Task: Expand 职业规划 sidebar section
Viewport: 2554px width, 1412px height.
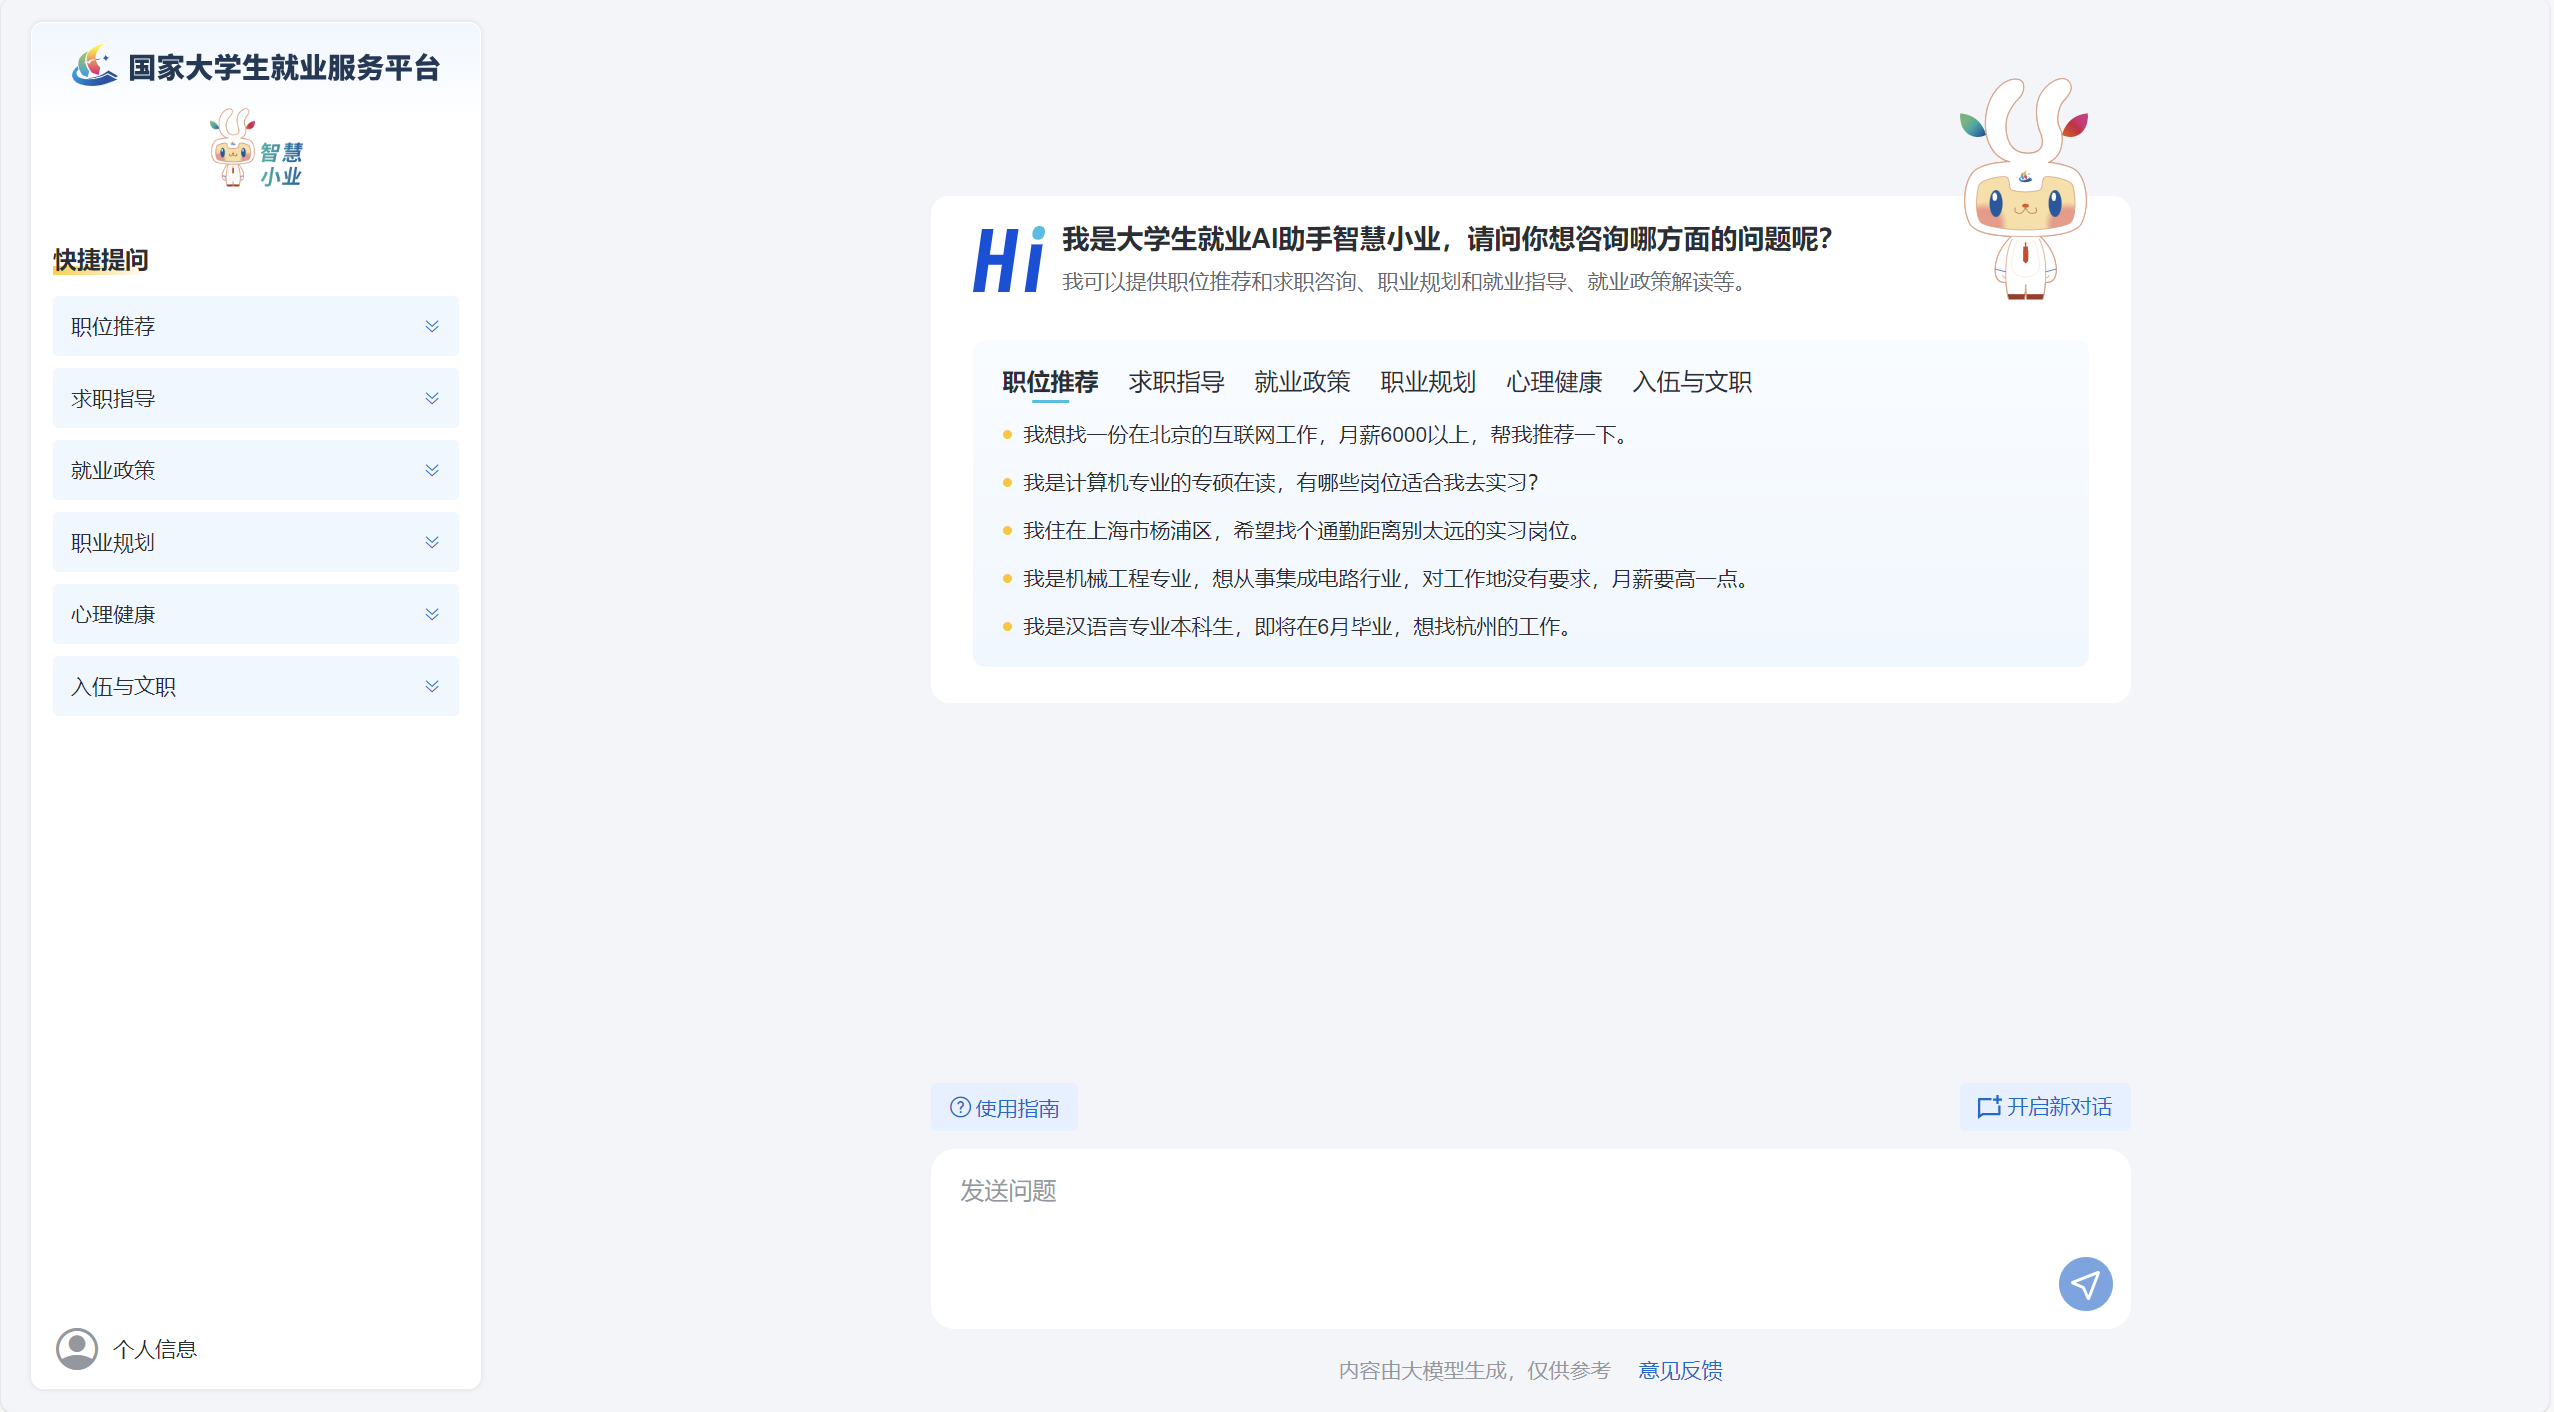Action: pos(255,542)
